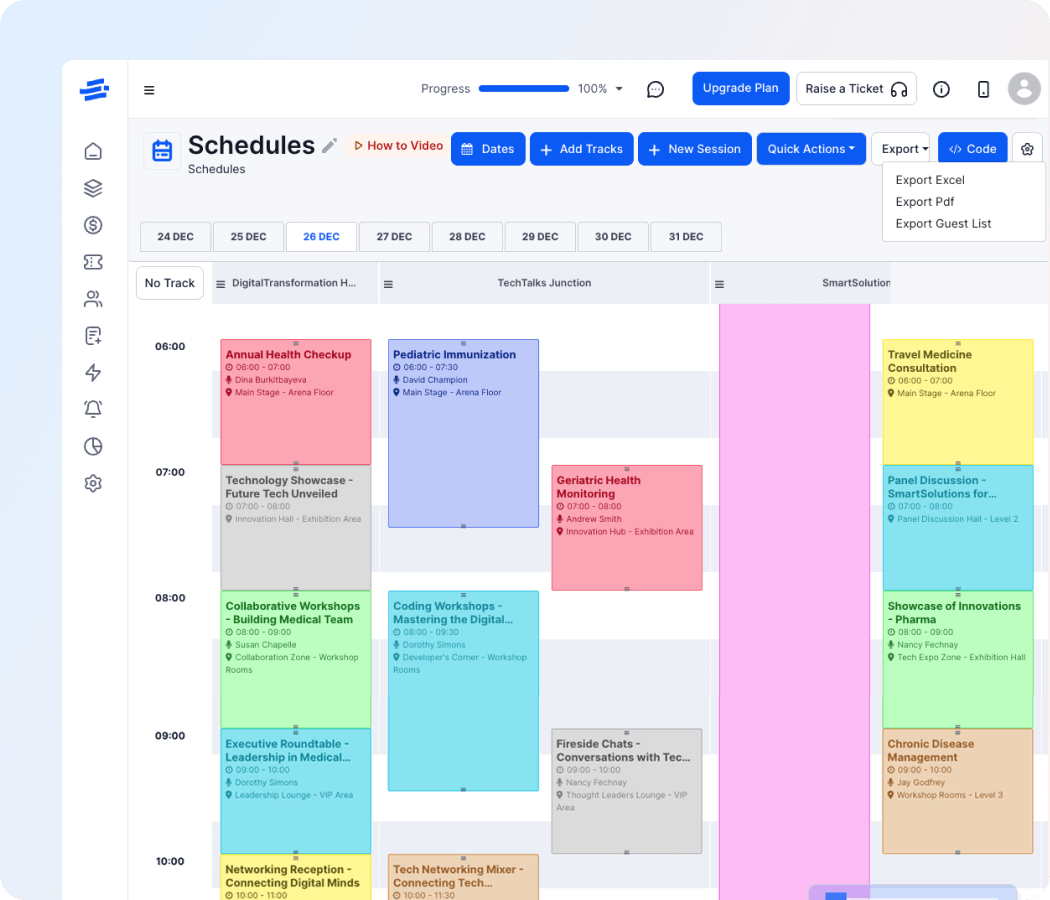The width and height of the screenshot is (1050, 900).
Task: Click the Progress bar
Action: tap(524, 88)
